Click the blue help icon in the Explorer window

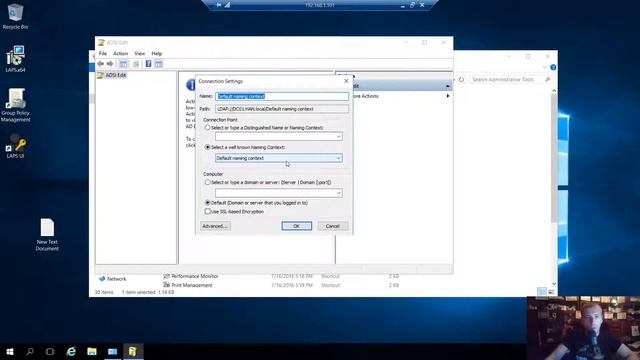point(553,67)
